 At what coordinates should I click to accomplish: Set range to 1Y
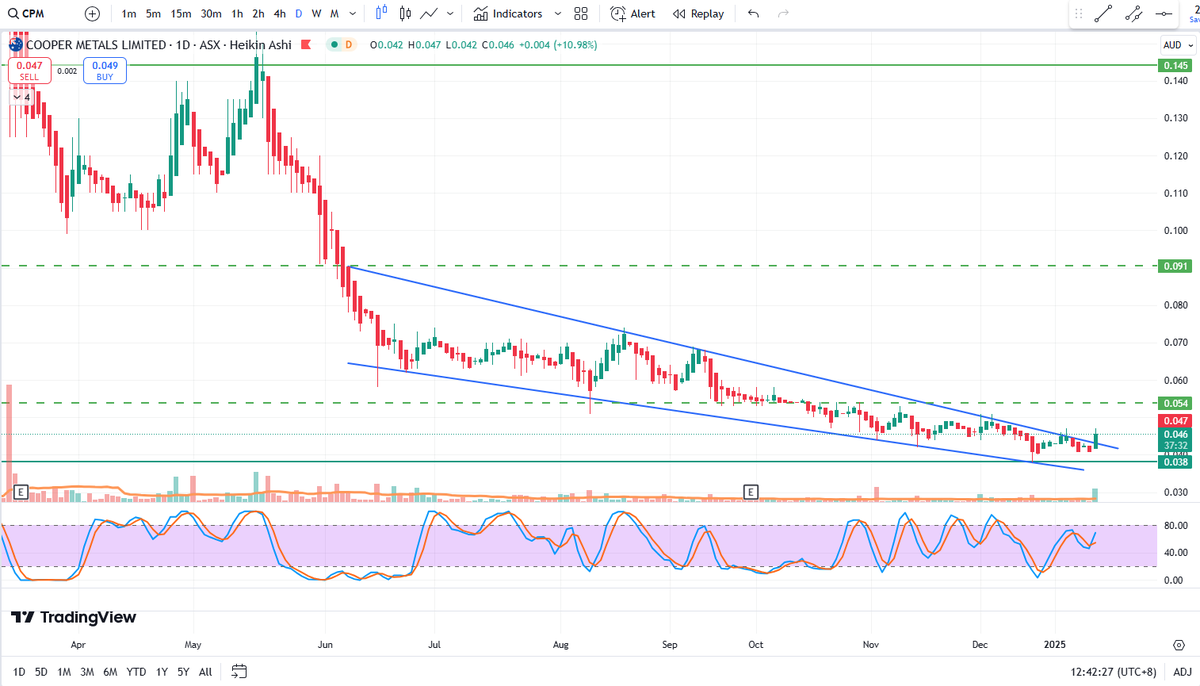pyautogui.click(x=162, y=671)
